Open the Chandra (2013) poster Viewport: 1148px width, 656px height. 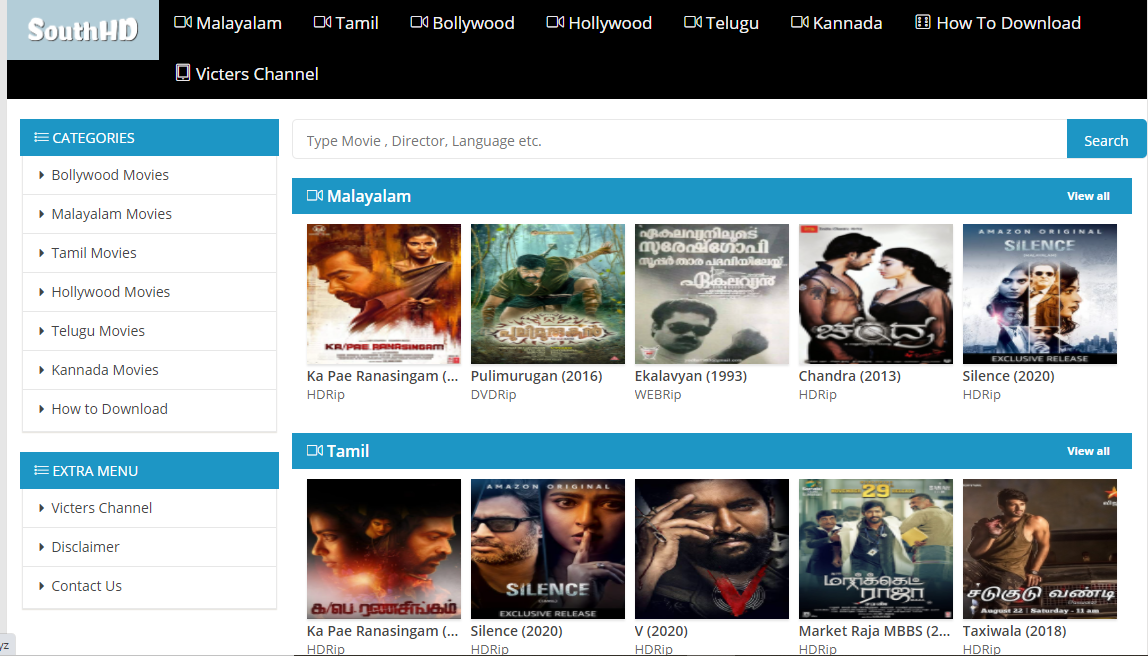pyautogui.click(x=876, y=294)
